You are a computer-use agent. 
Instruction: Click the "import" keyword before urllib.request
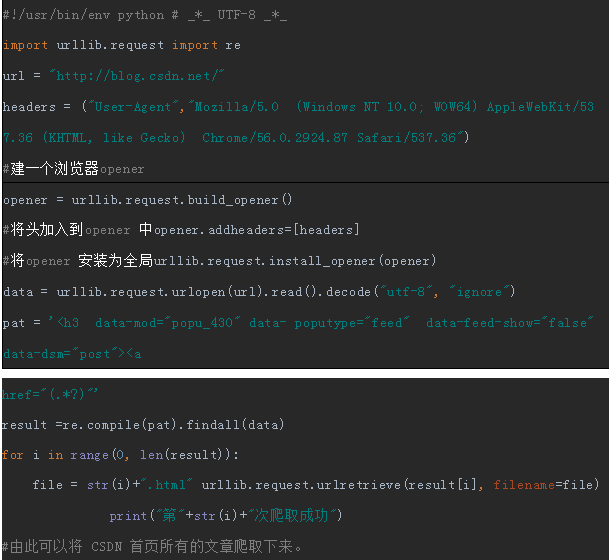coord(25,45)
